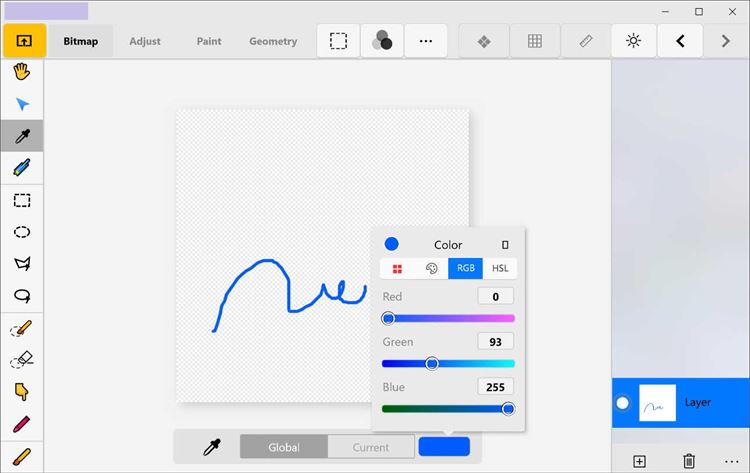Click the Layer thumbnail preview
The width and height of the screenshot is (750, 473).
657,403
